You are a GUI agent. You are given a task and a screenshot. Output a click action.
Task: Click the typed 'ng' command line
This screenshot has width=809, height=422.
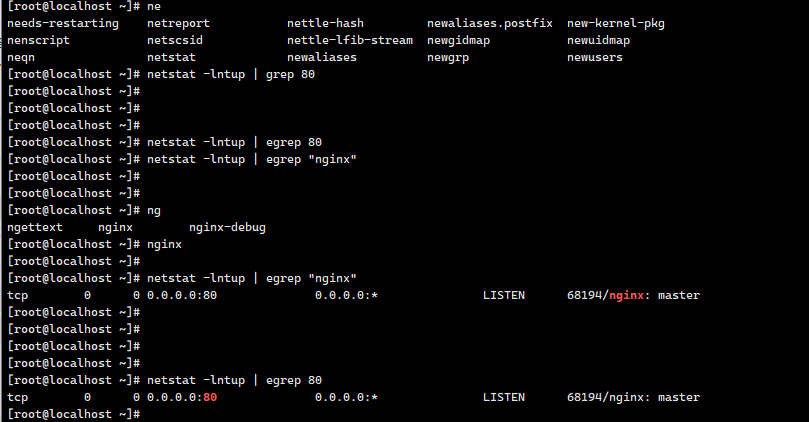pyautogui.click(x=153, y=210)
